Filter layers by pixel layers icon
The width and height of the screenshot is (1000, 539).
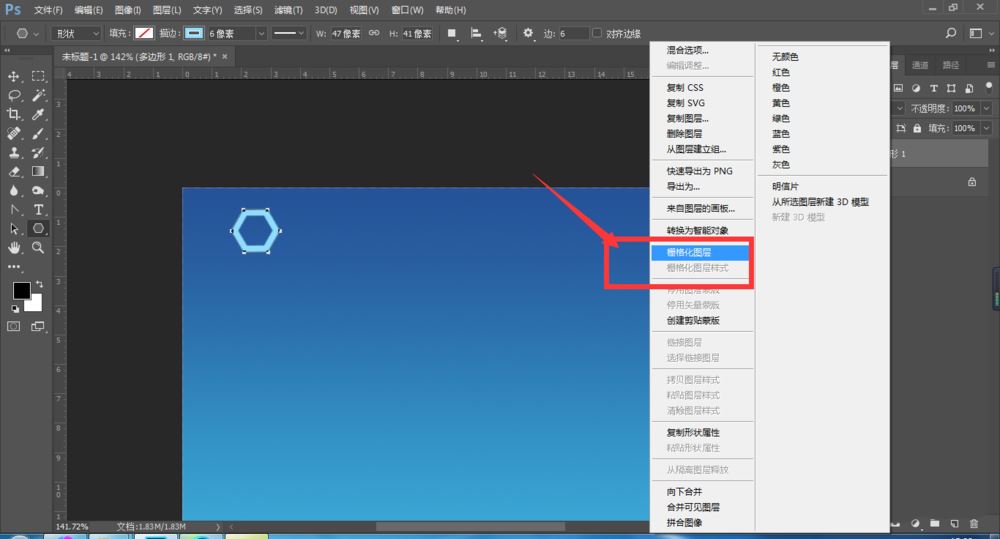pyautogui.click(x=899, y=88)
